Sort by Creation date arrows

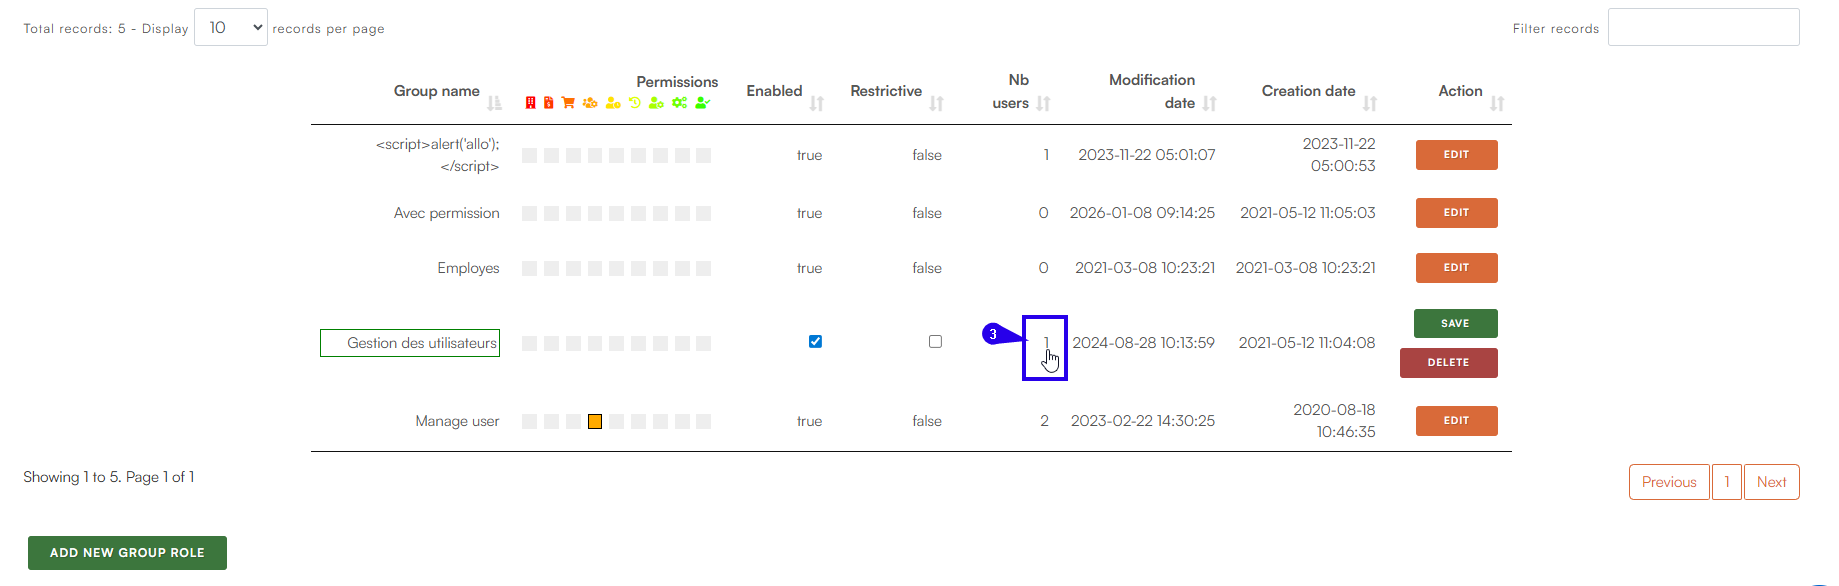coord(1370,103)
